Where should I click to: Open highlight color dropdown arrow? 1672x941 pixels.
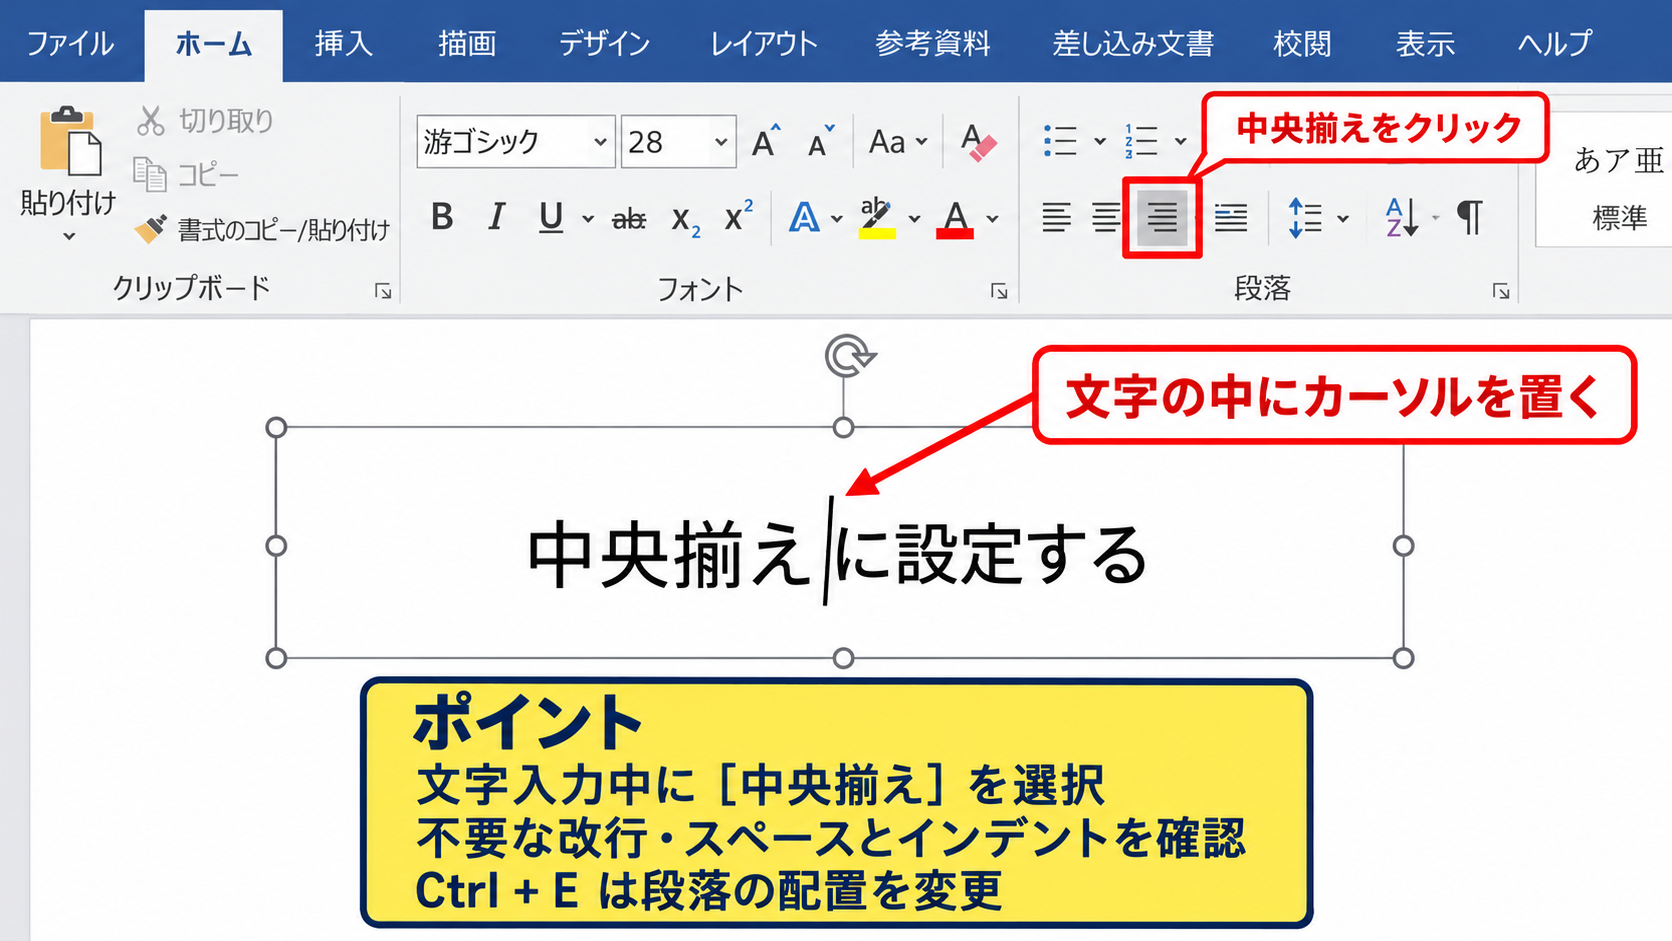[914, 219]
